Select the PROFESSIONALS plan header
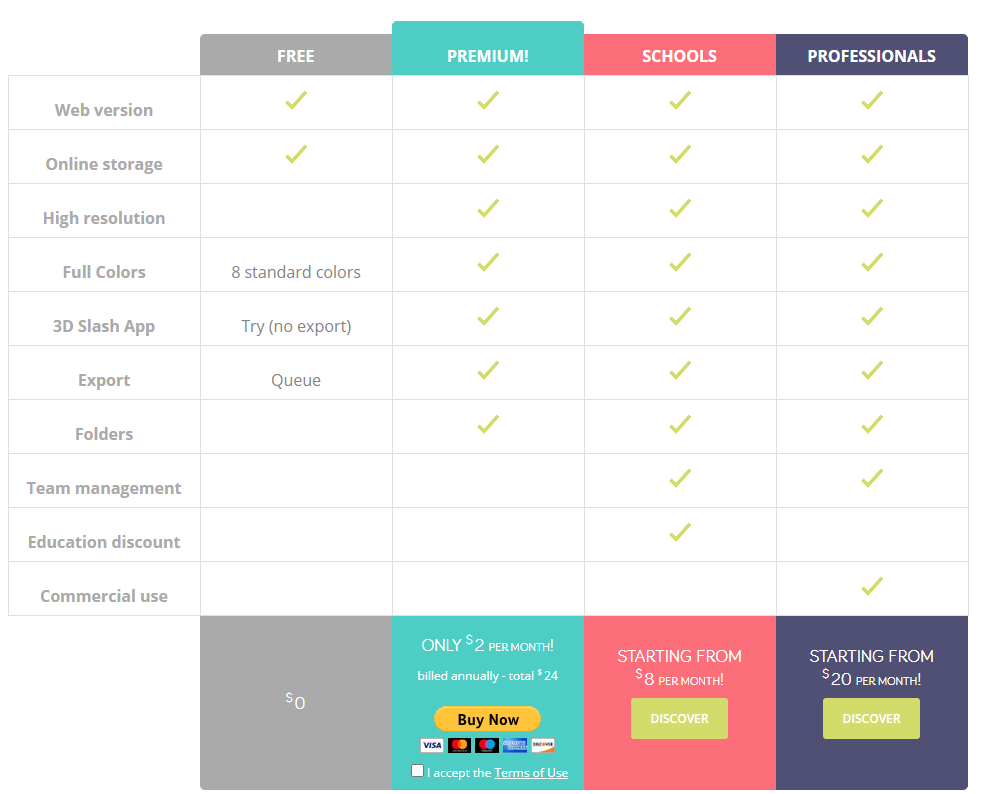The image size is (985, 794). (x=872, y=55)
